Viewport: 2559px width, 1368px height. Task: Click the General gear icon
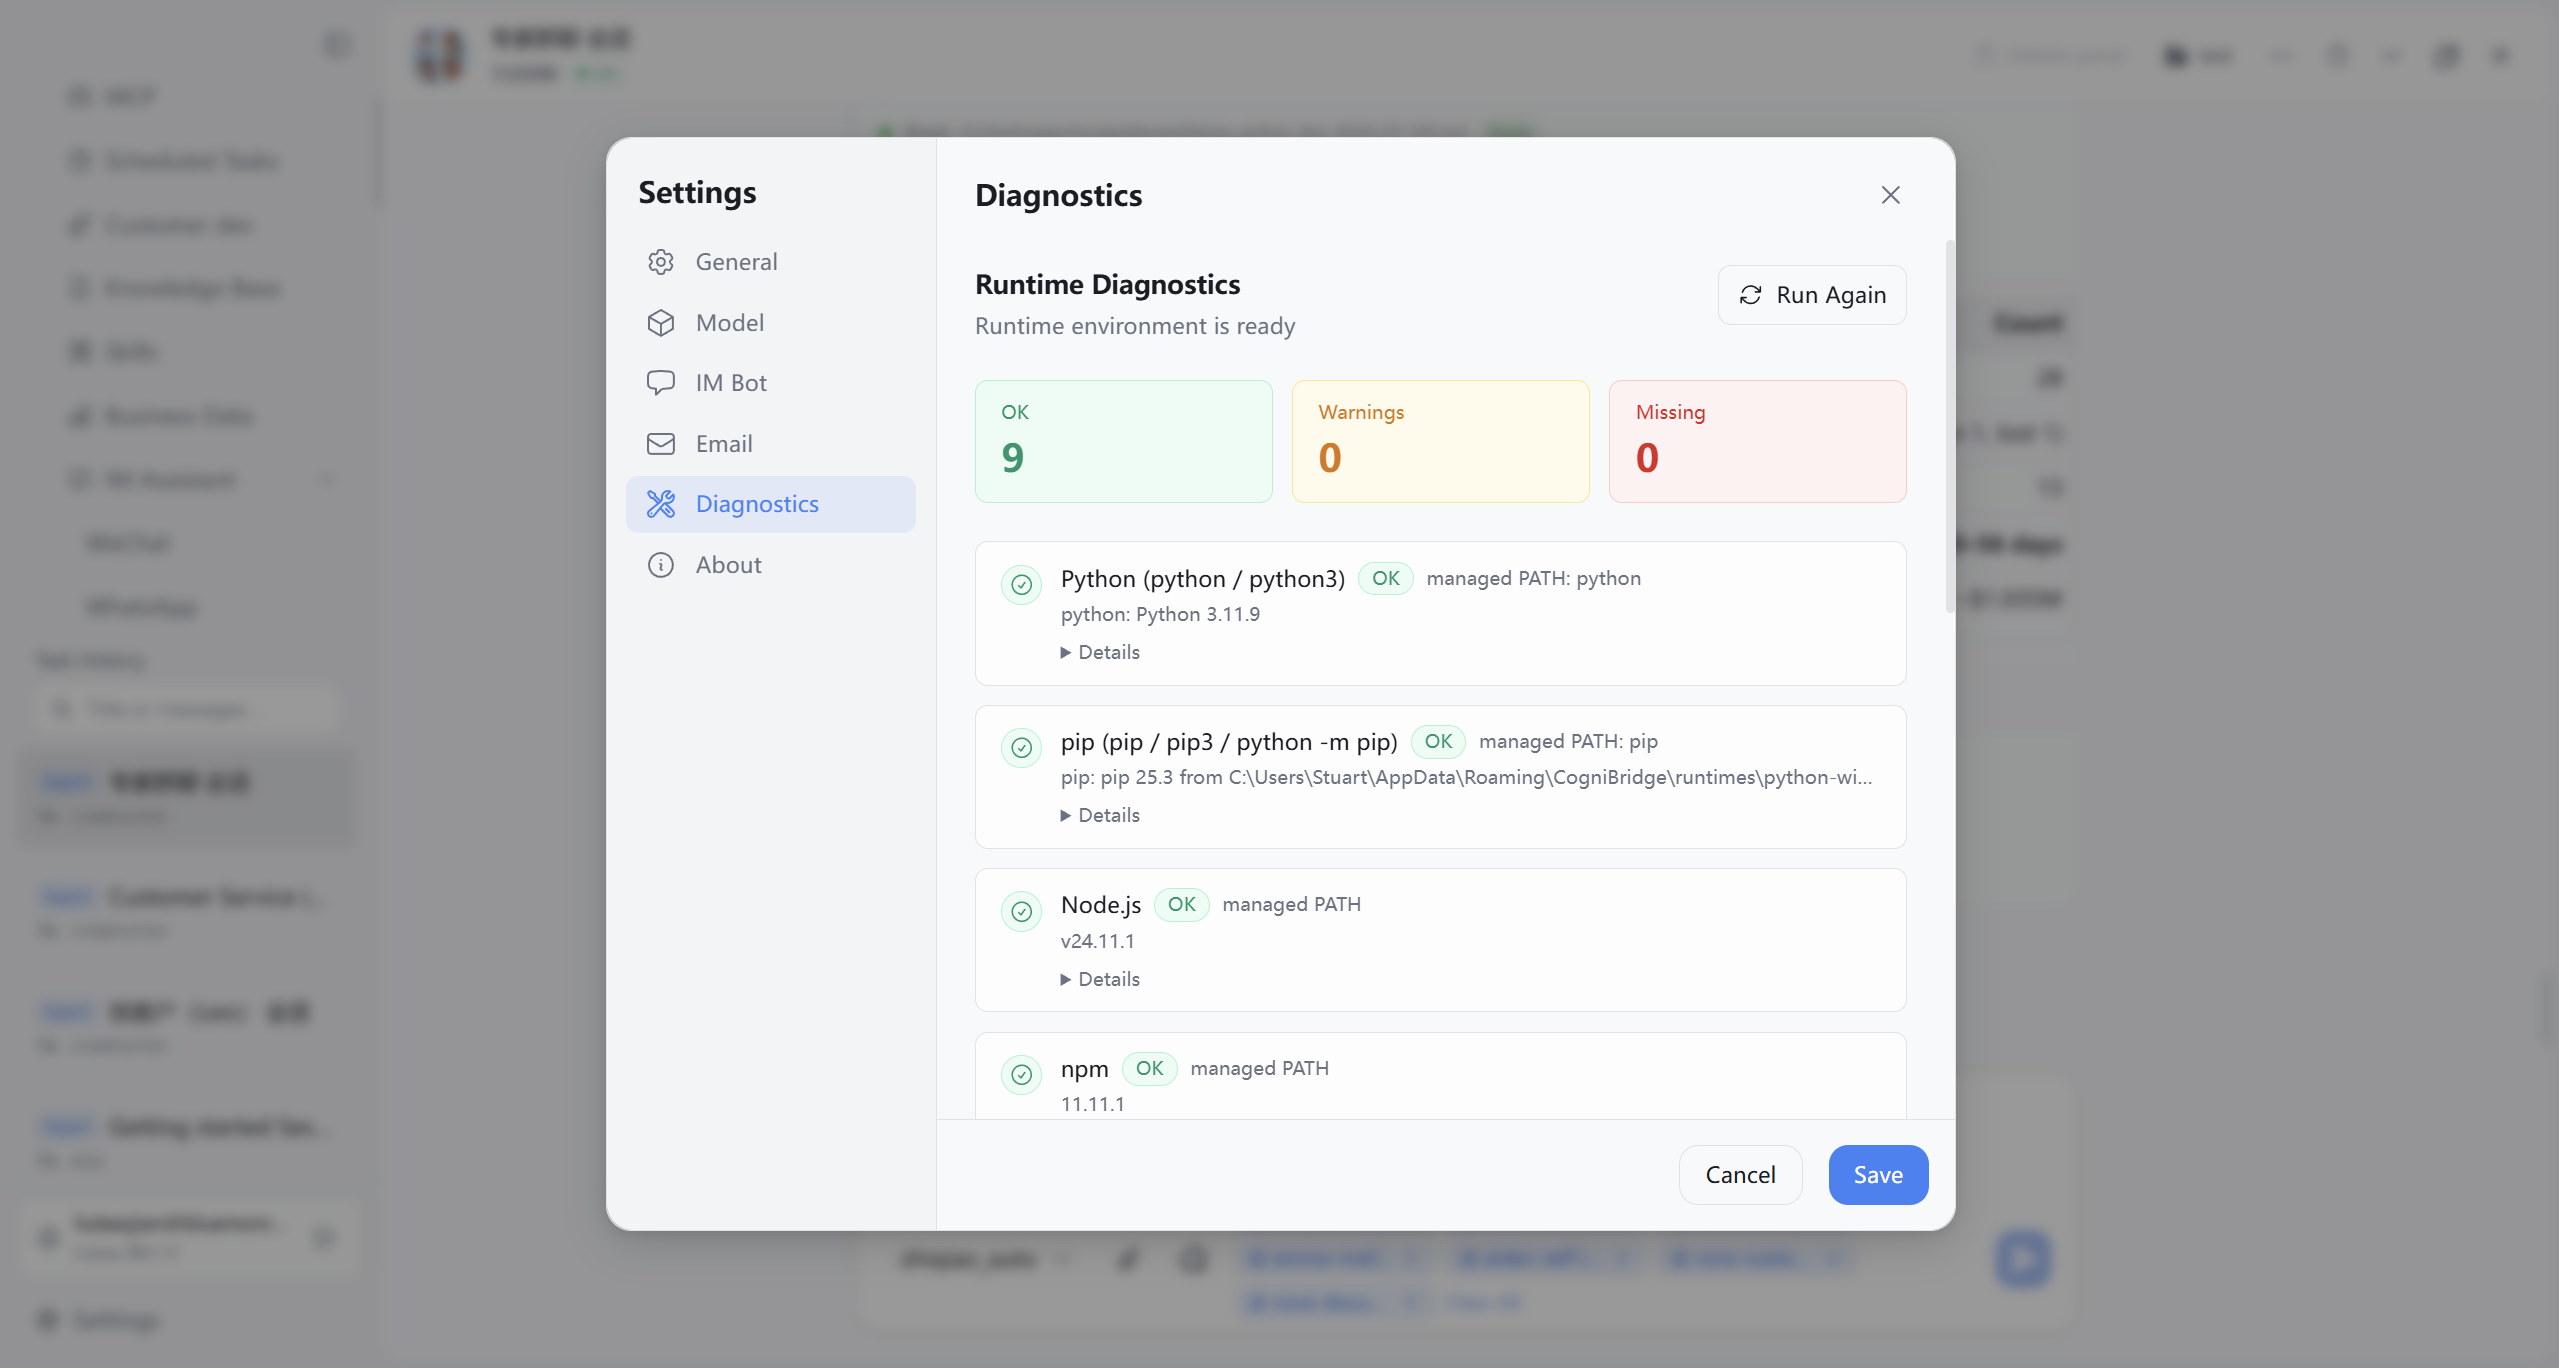(x=661, y=262)
